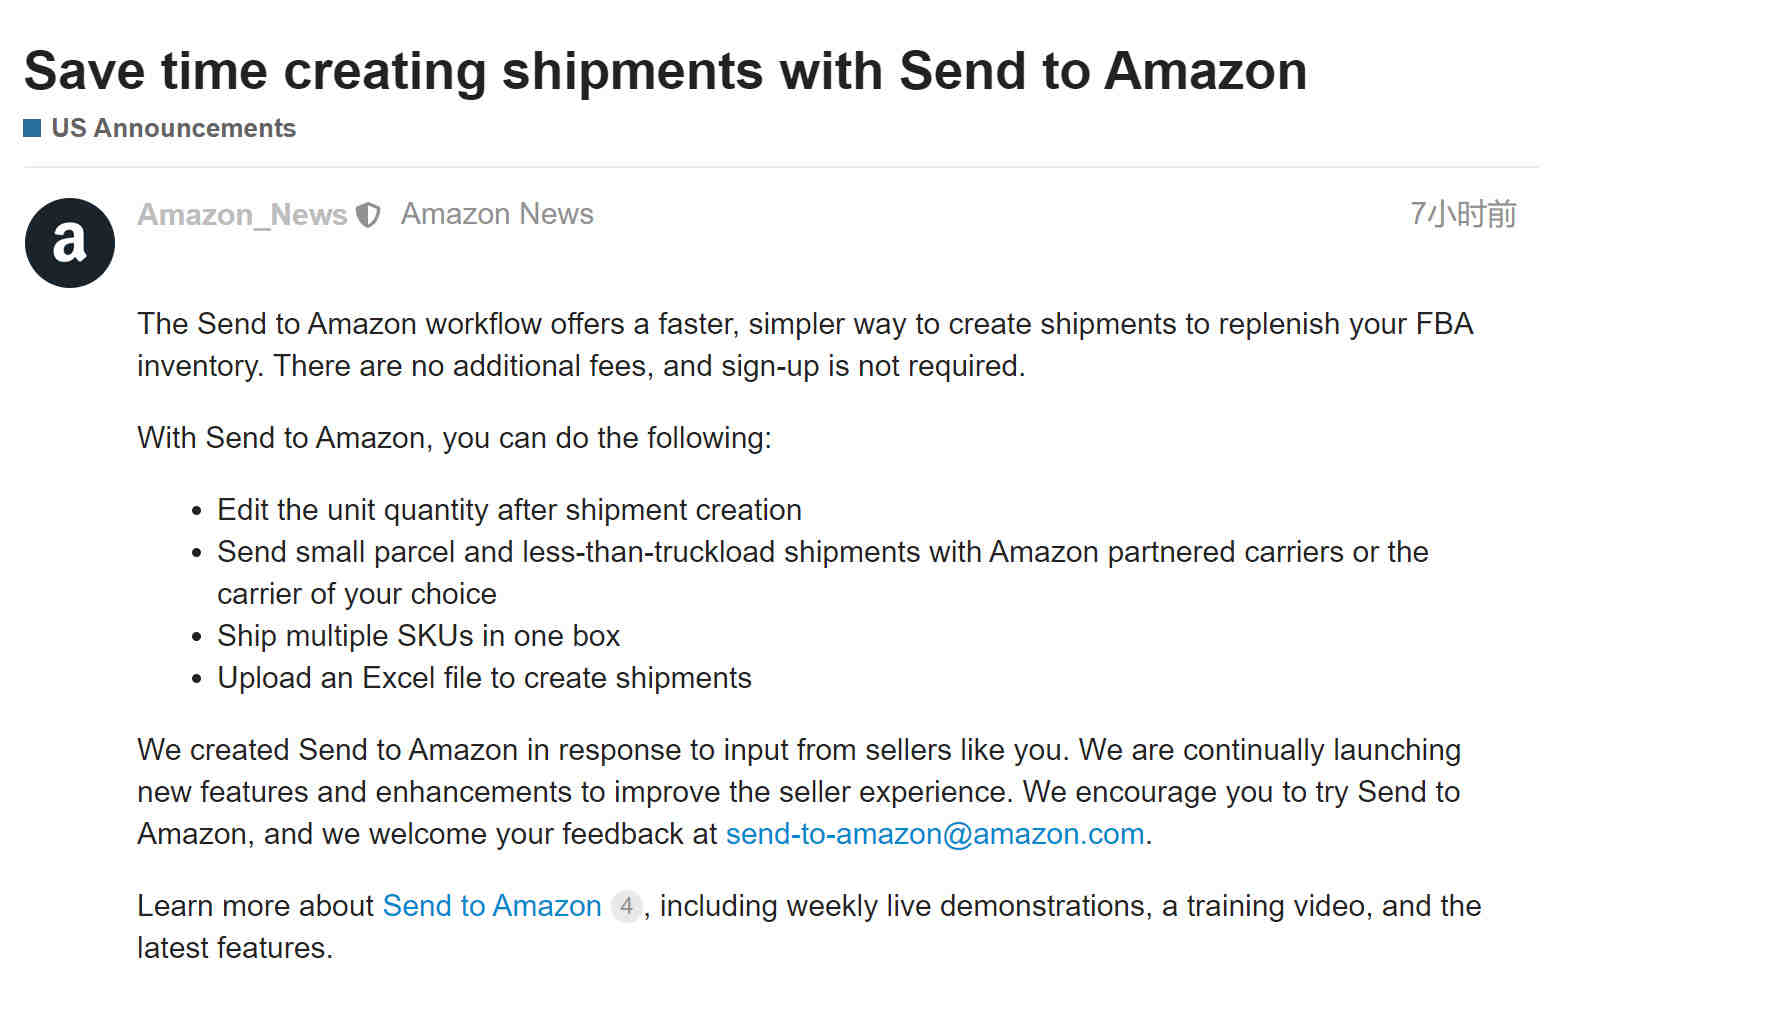The width and height of the screenshot is (1786, 1024).
Task: Click the bullet Upload an Excel file to create shipments
Action: [x=484, y=678]
